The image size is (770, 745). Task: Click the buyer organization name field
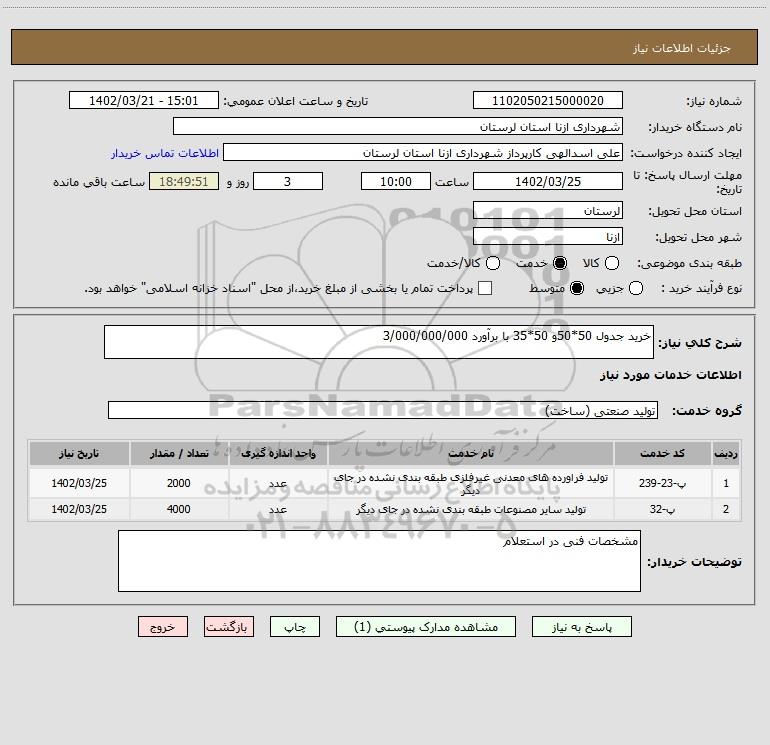[x=398, y=127]
